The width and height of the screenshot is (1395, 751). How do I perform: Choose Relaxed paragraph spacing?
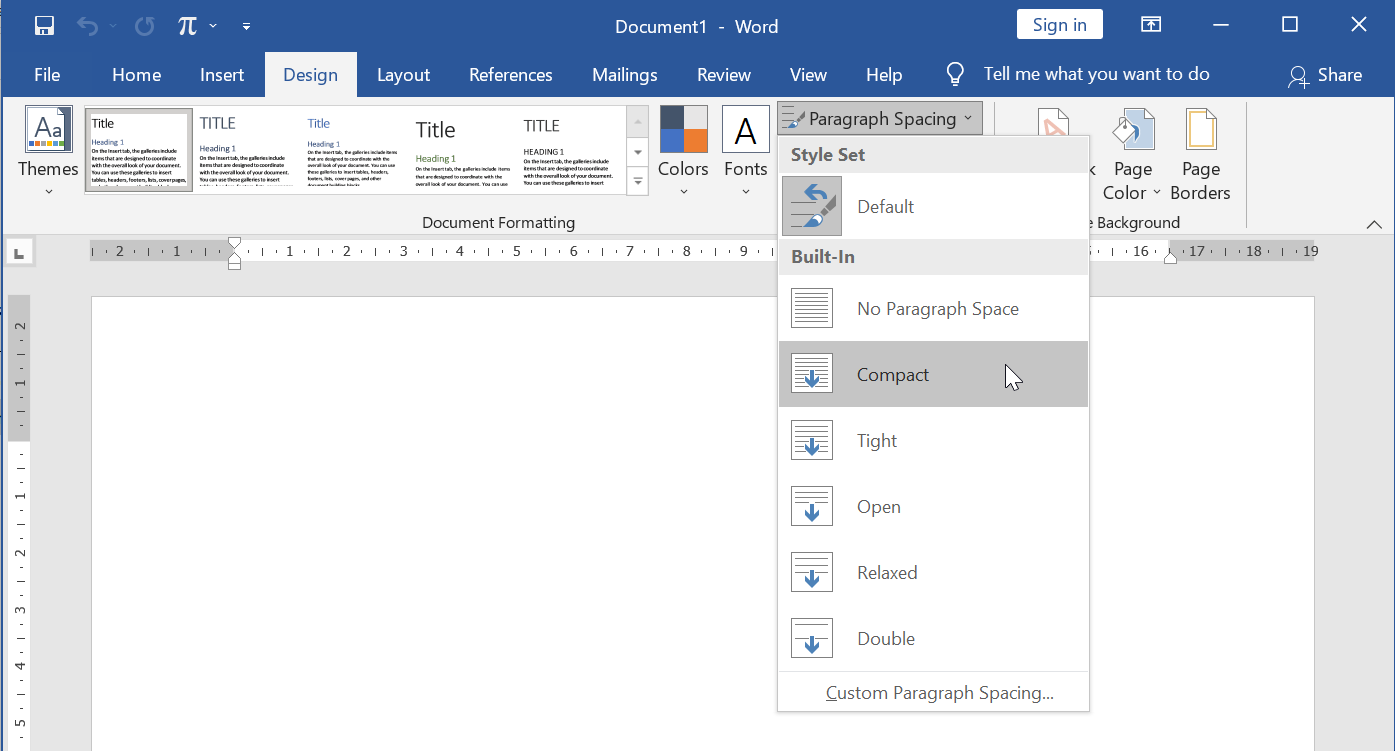pyautogui.click(x=933, y=572)
